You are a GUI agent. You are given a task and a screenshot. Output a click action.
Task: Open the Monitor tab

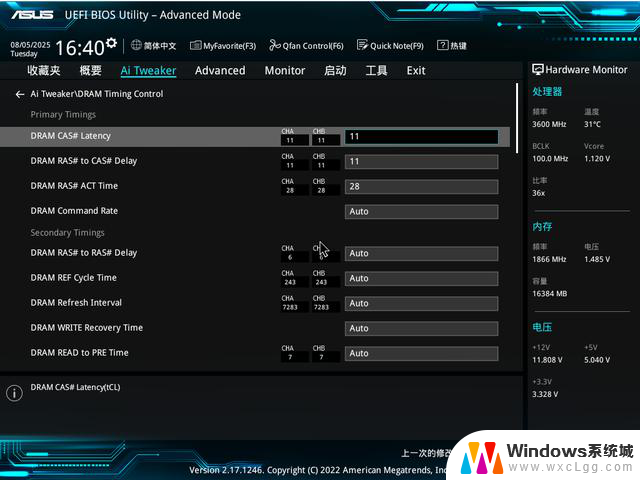285,71
